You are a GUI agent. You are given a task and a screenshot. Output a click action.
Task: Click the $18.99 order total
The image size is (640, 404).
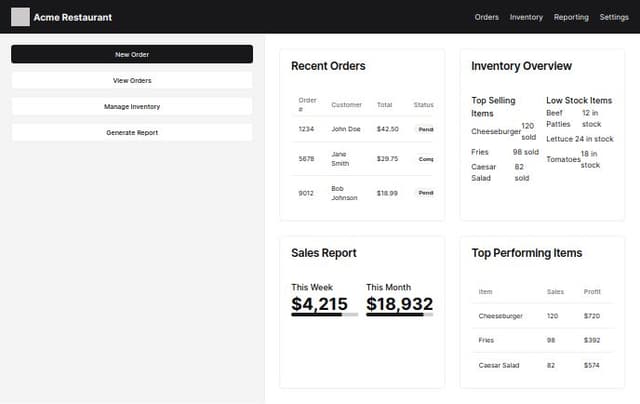click(387, 193)
